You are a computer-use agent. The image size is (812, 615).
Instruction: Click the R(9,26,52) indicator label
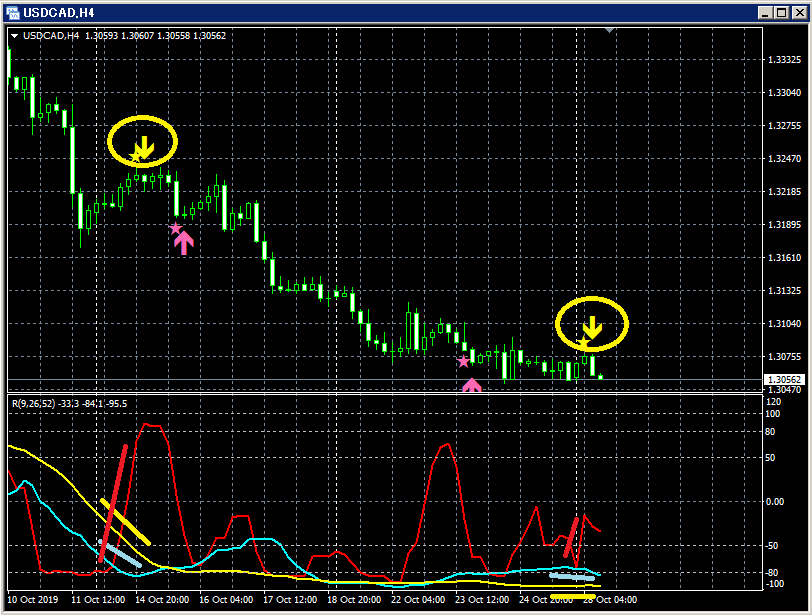(33, 403)
